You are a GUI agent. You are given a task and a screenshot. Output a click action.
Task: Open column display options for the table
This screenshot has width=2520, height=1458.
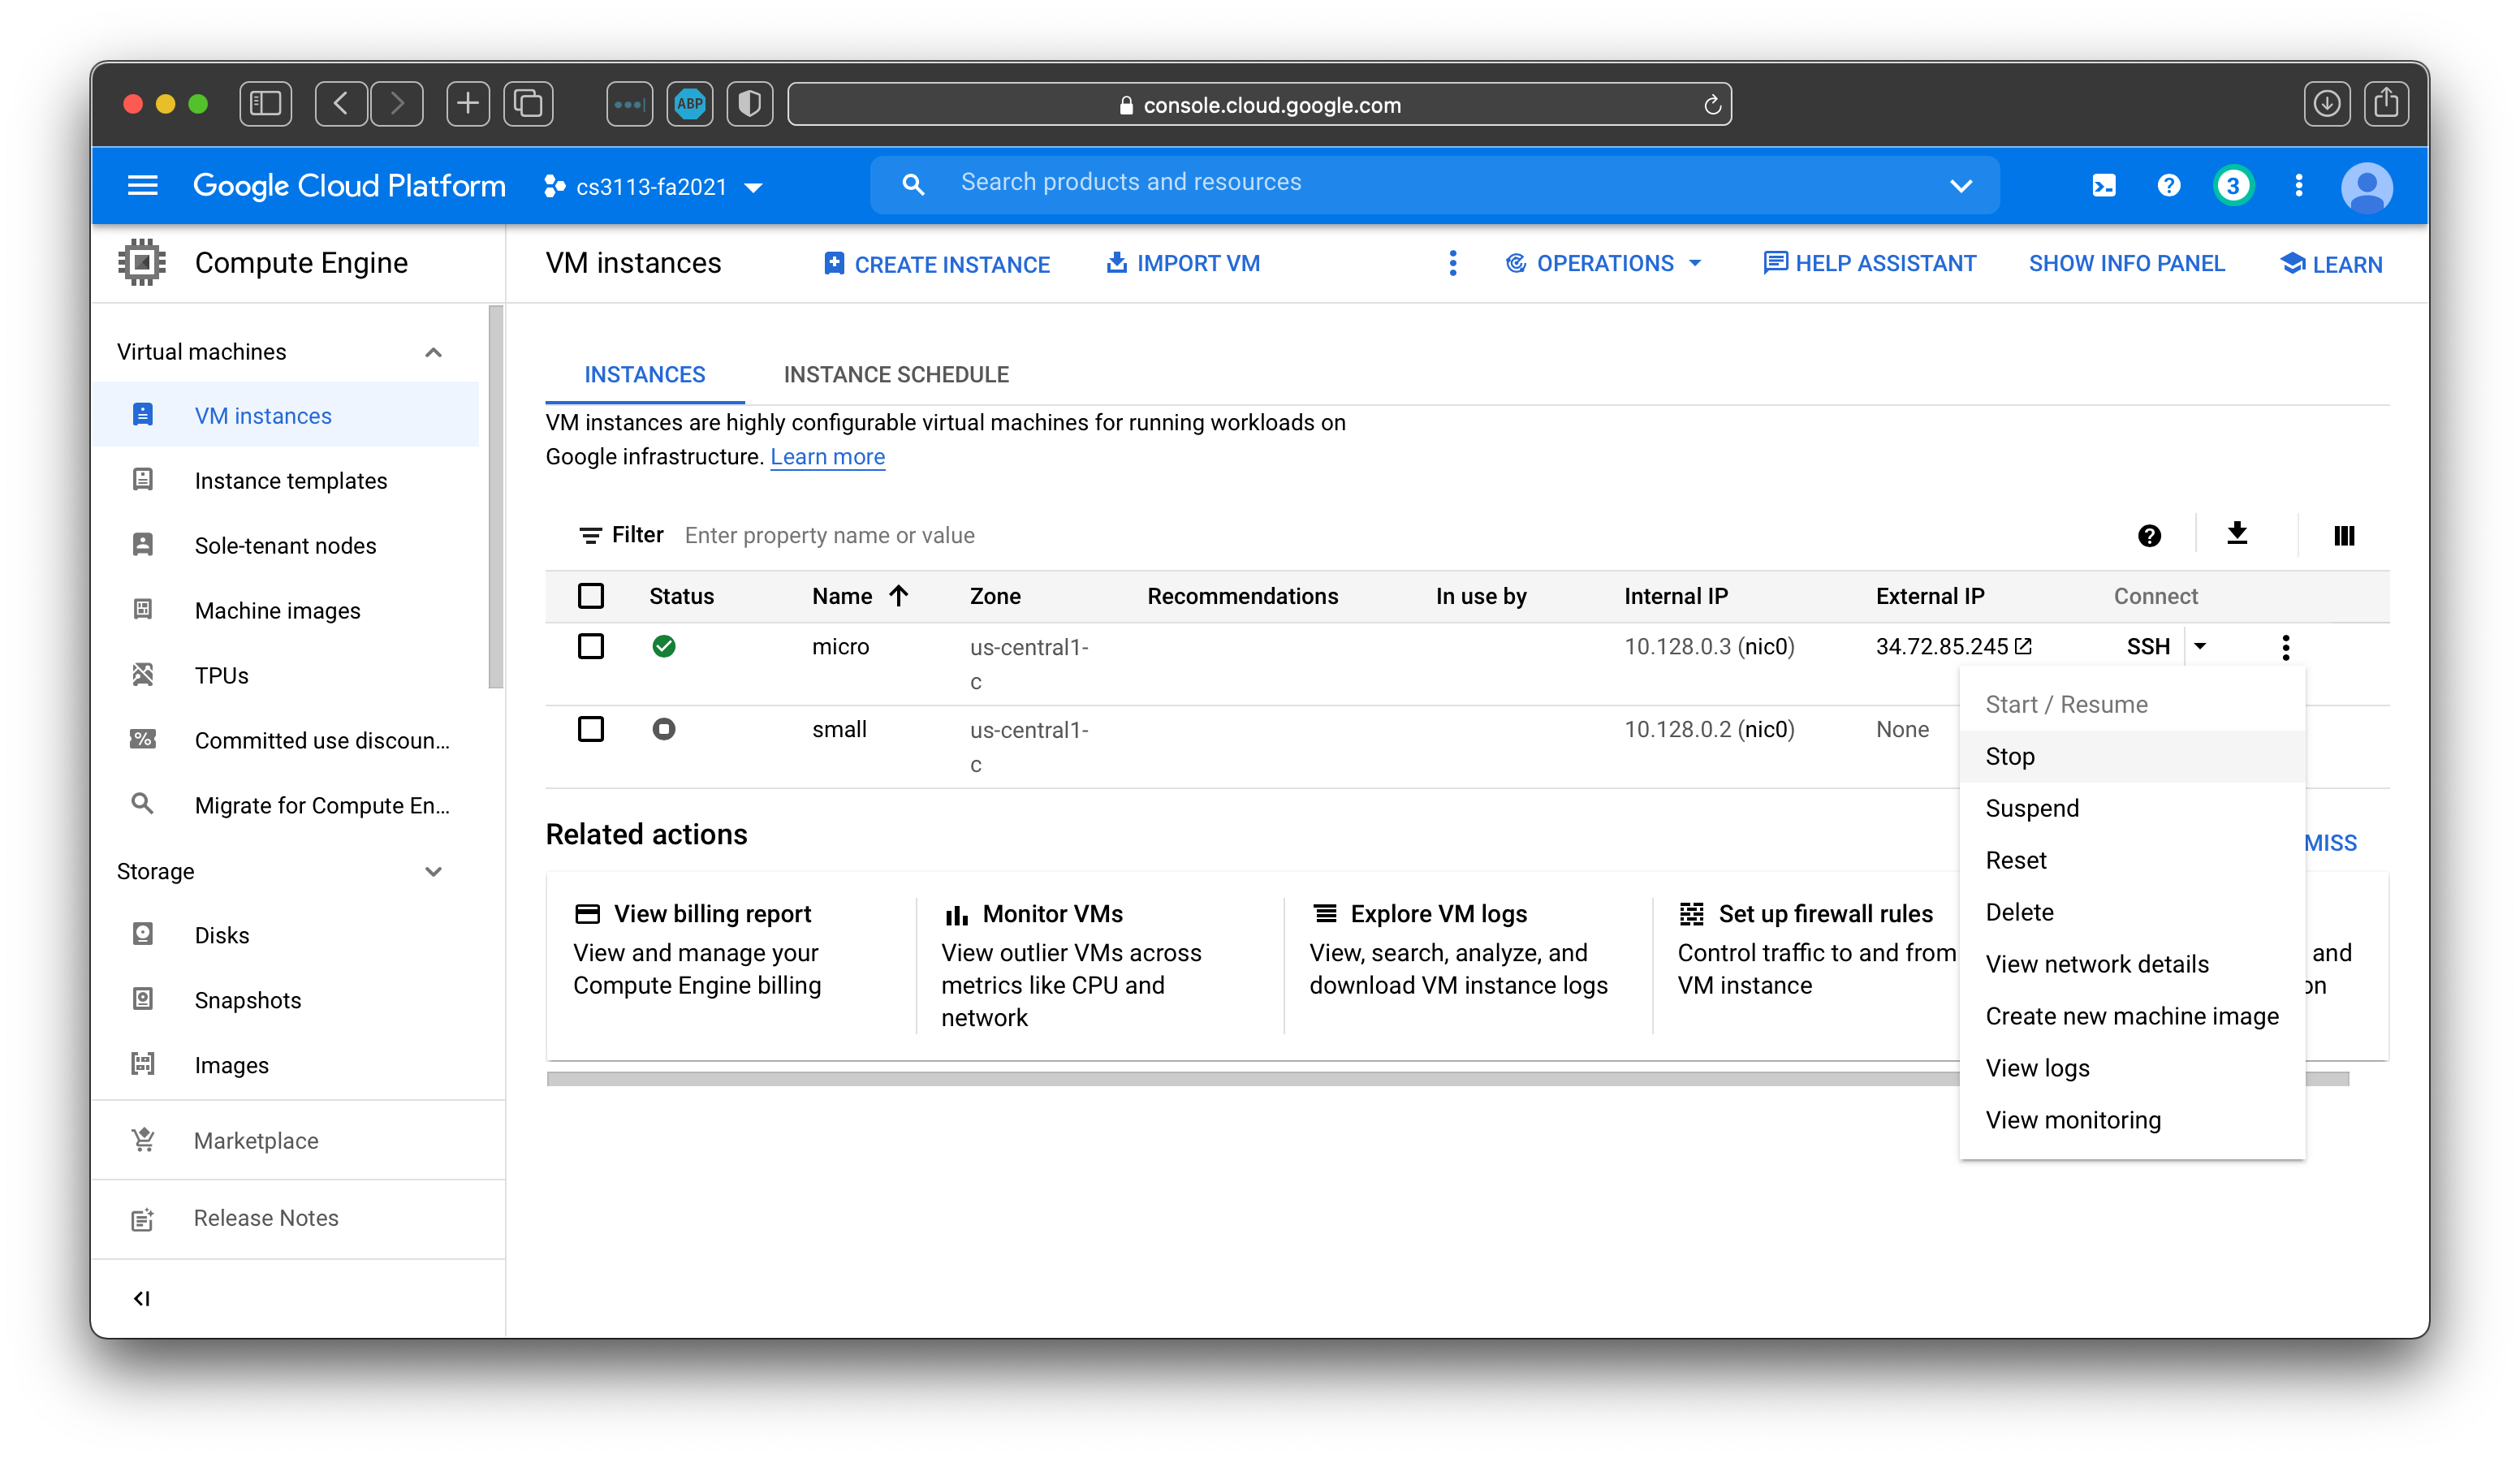2343,535
